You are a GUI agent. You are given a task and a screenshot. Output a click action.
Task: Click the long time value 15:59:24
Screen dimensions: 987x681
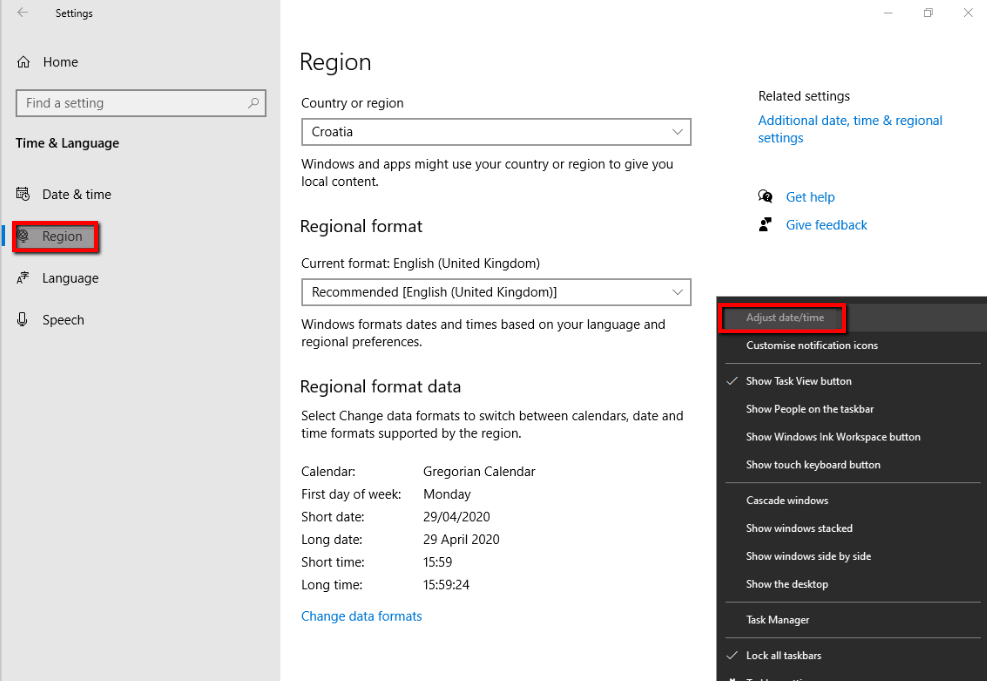pos(446,585)
